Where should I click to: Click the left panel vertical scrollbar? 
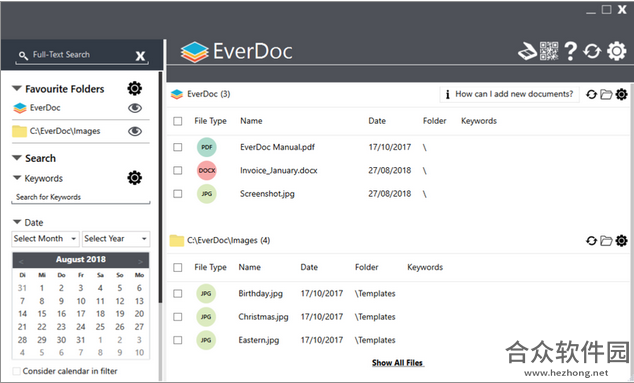pyautogui.click(x=160, y=186)
